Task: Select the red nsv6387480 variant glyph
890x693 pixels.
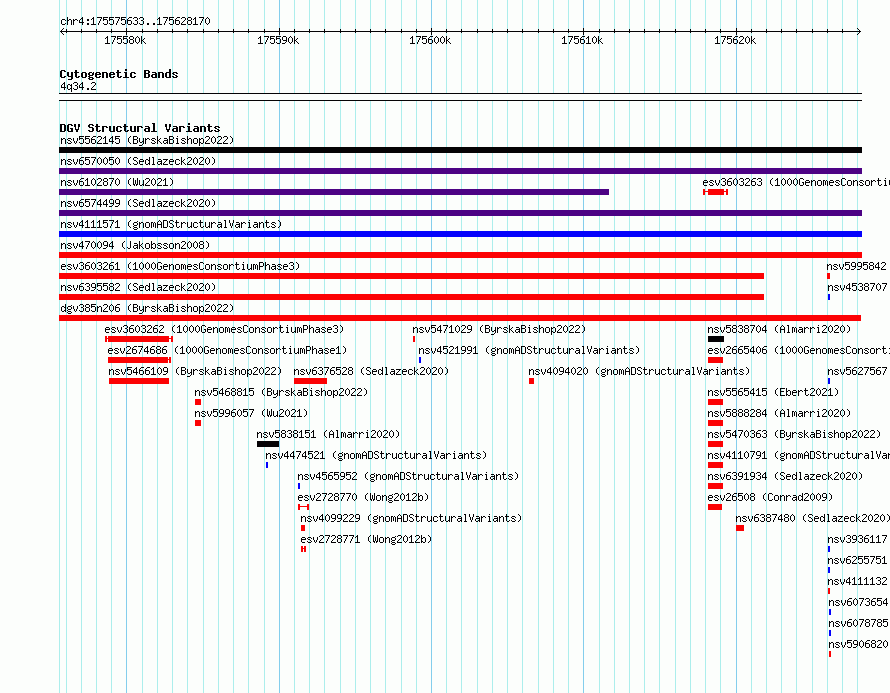Action: 740,528
